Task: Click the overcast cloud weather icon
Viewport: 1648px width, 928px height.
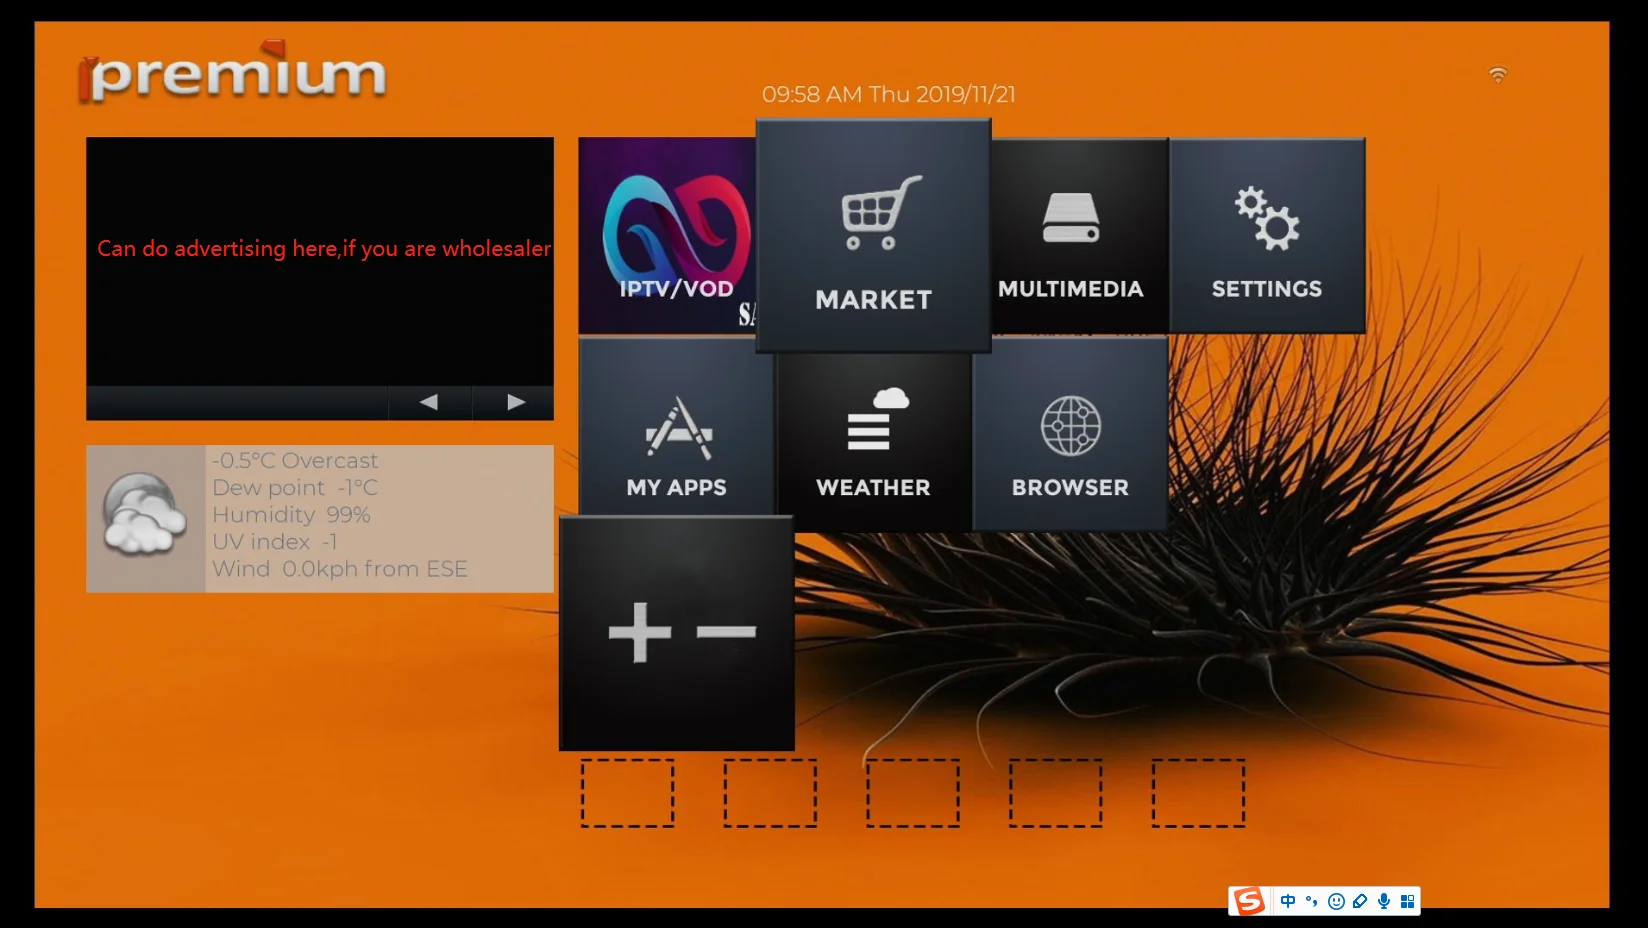Action: (145, 514)
